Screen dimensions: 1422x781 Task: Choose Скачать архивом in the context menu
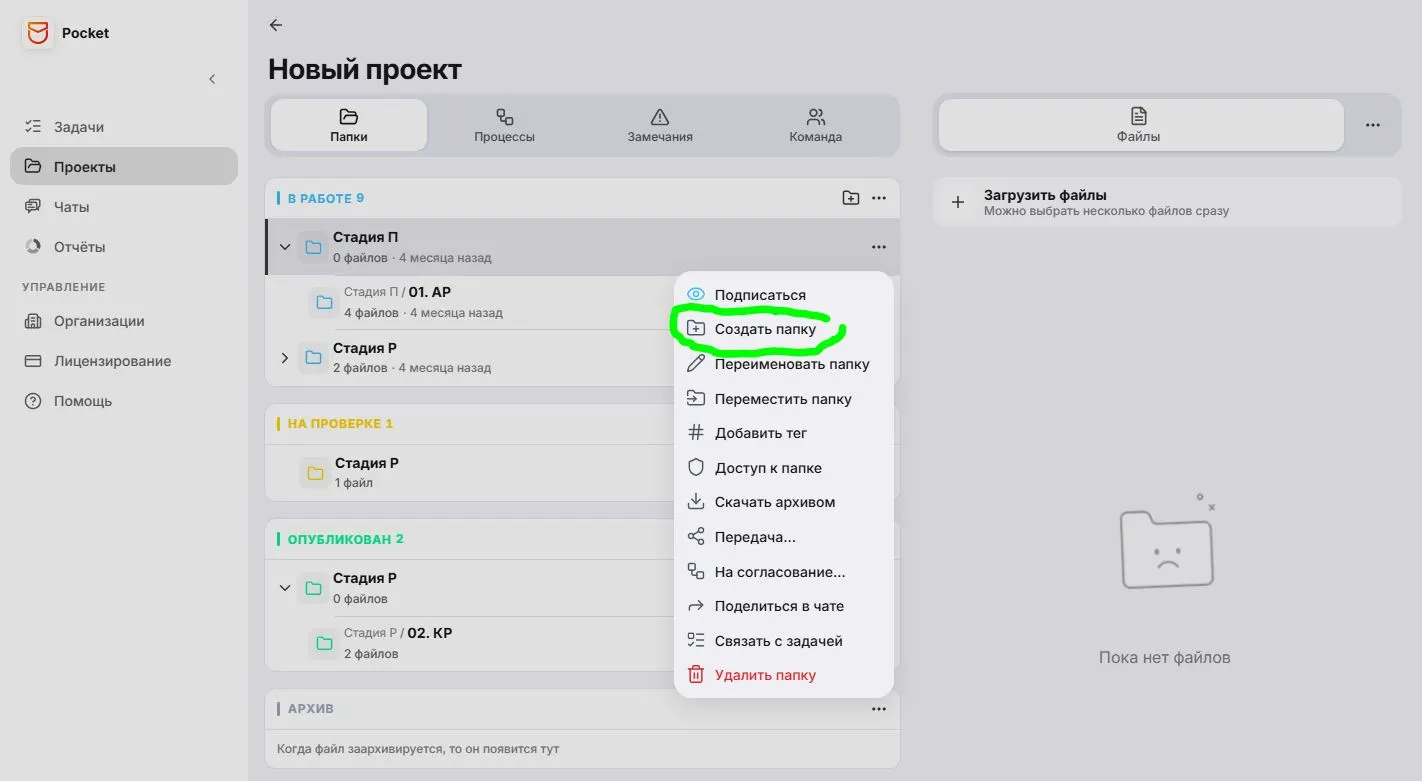click(x=783, y=502)
